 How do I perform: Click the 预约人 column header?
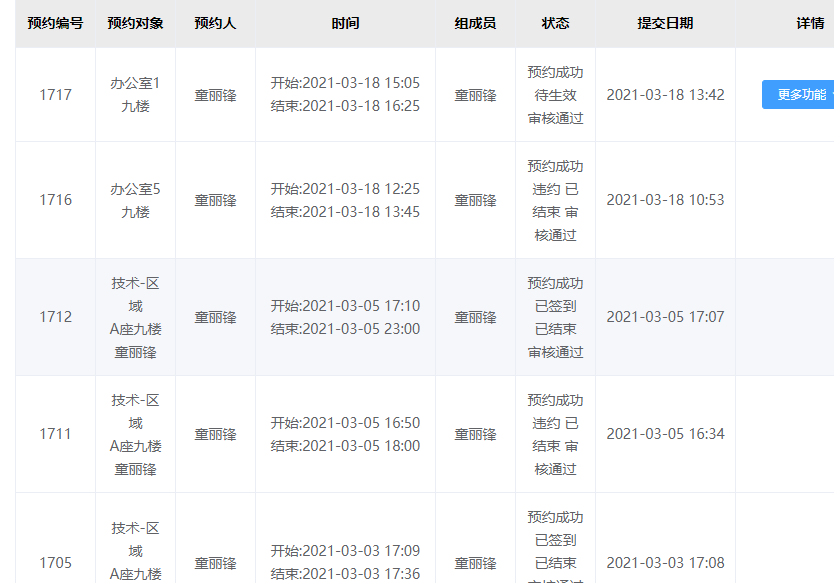(x=215, y=23)
